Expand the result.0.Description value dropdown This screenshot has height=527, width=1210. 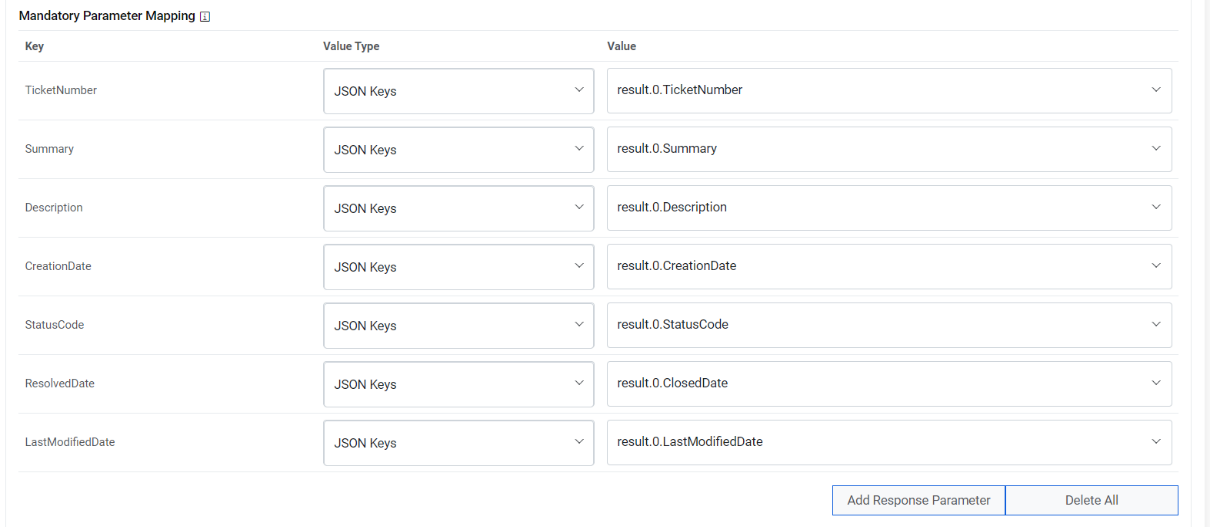pos(888,208)
